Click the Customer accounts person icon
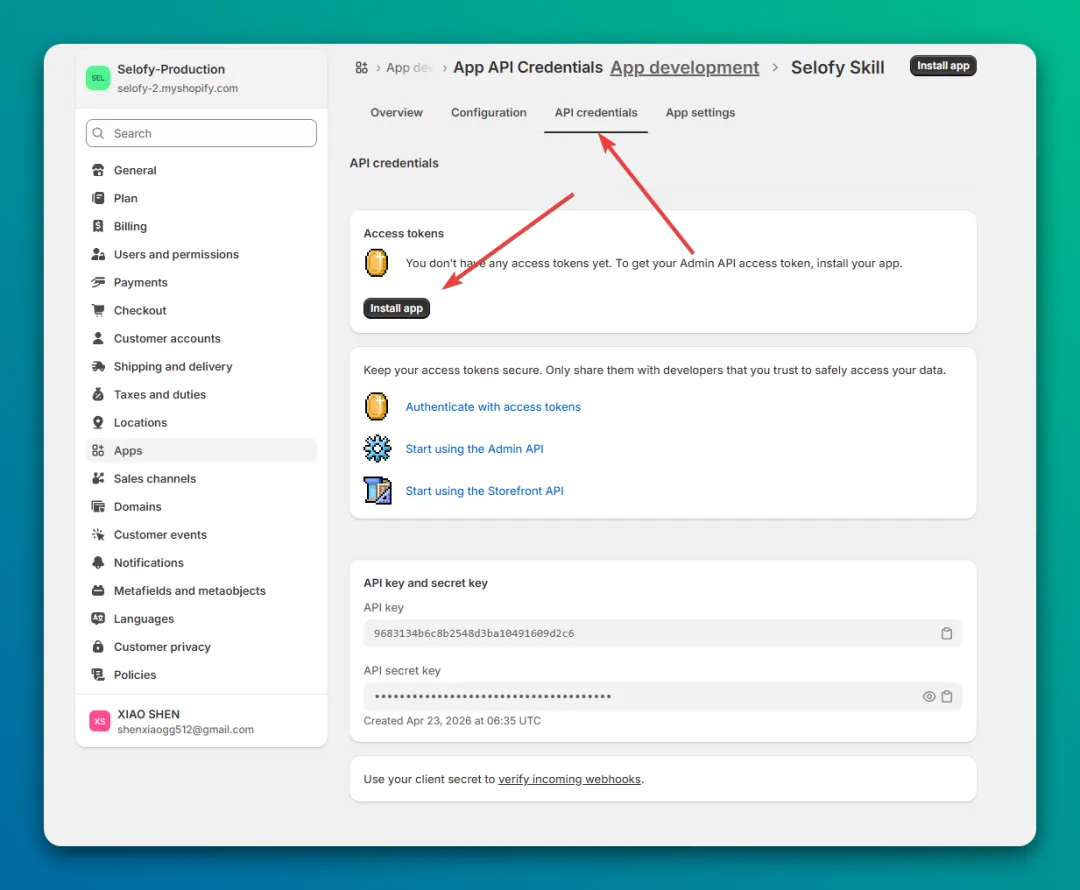The image size is (1080, 890). (98, 338)
